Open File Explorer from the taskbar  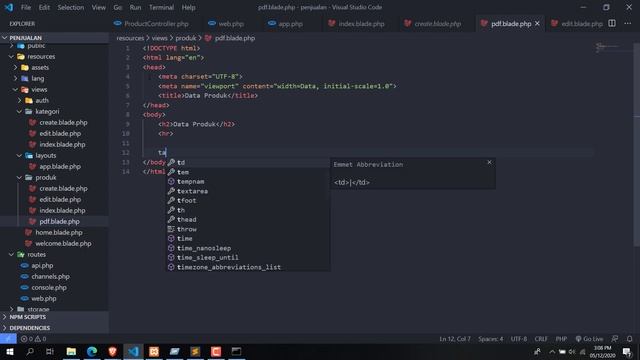(x=71, y=351)
